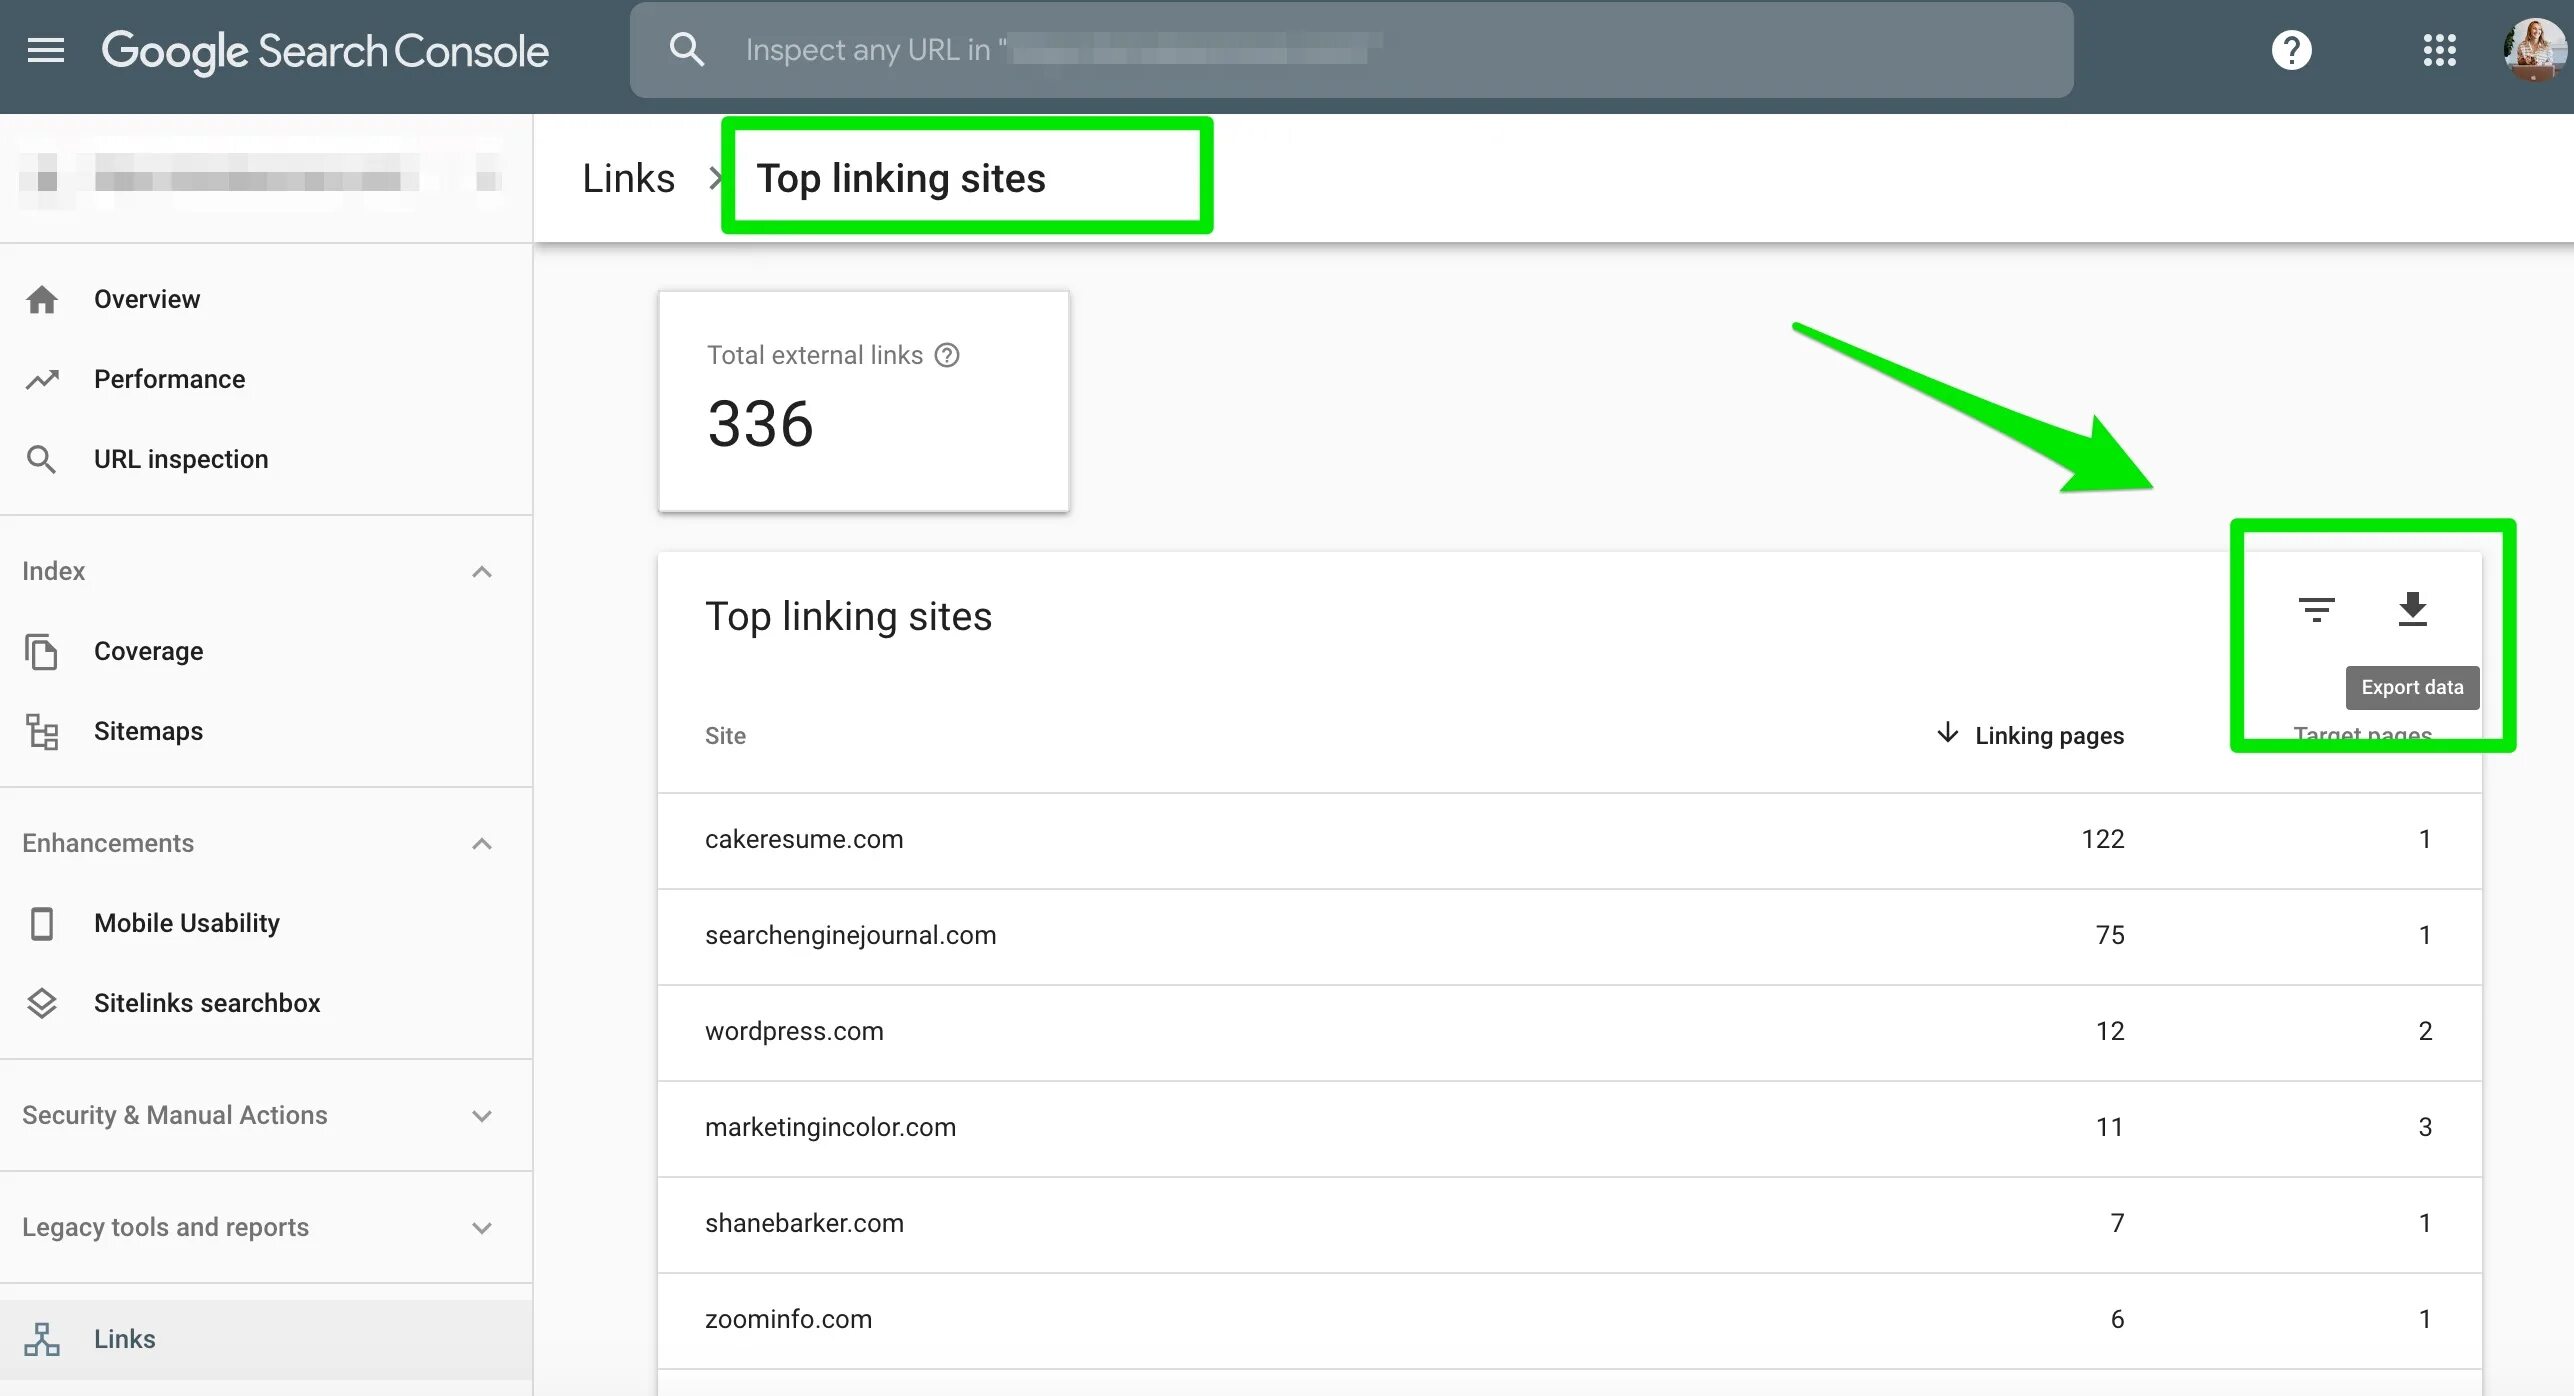Click the help question mark icon
Screen dimensions: 2574x1396
[x=2291, y=50]
